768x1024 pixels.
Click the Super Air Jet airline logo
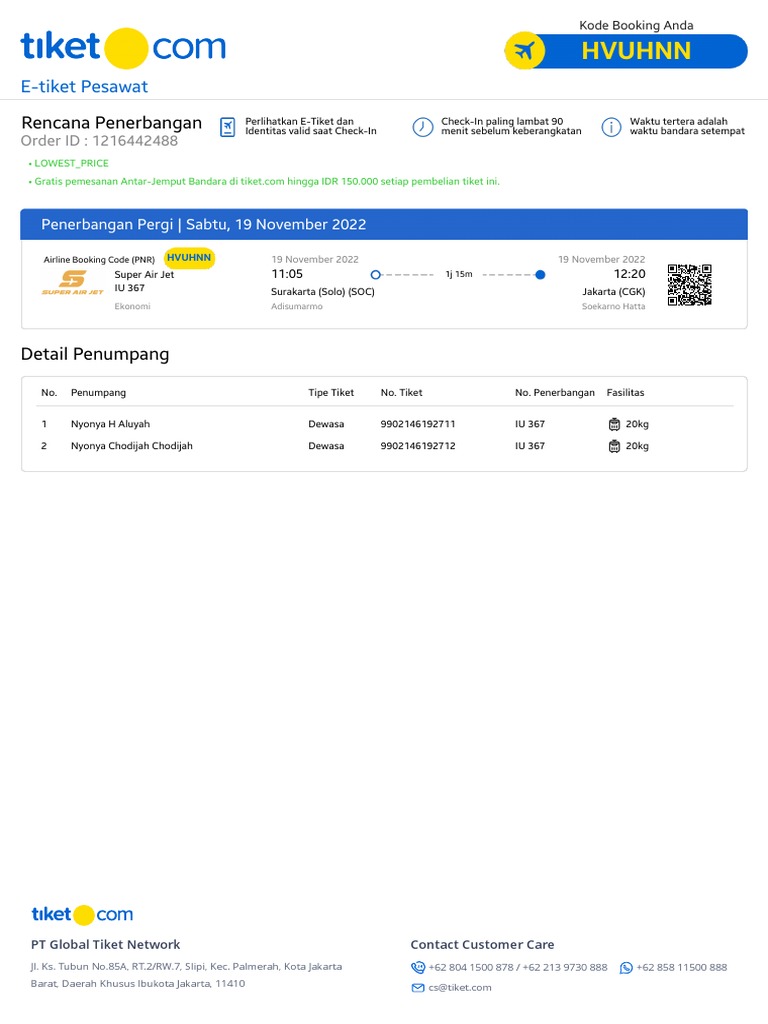tap(72, 283)
